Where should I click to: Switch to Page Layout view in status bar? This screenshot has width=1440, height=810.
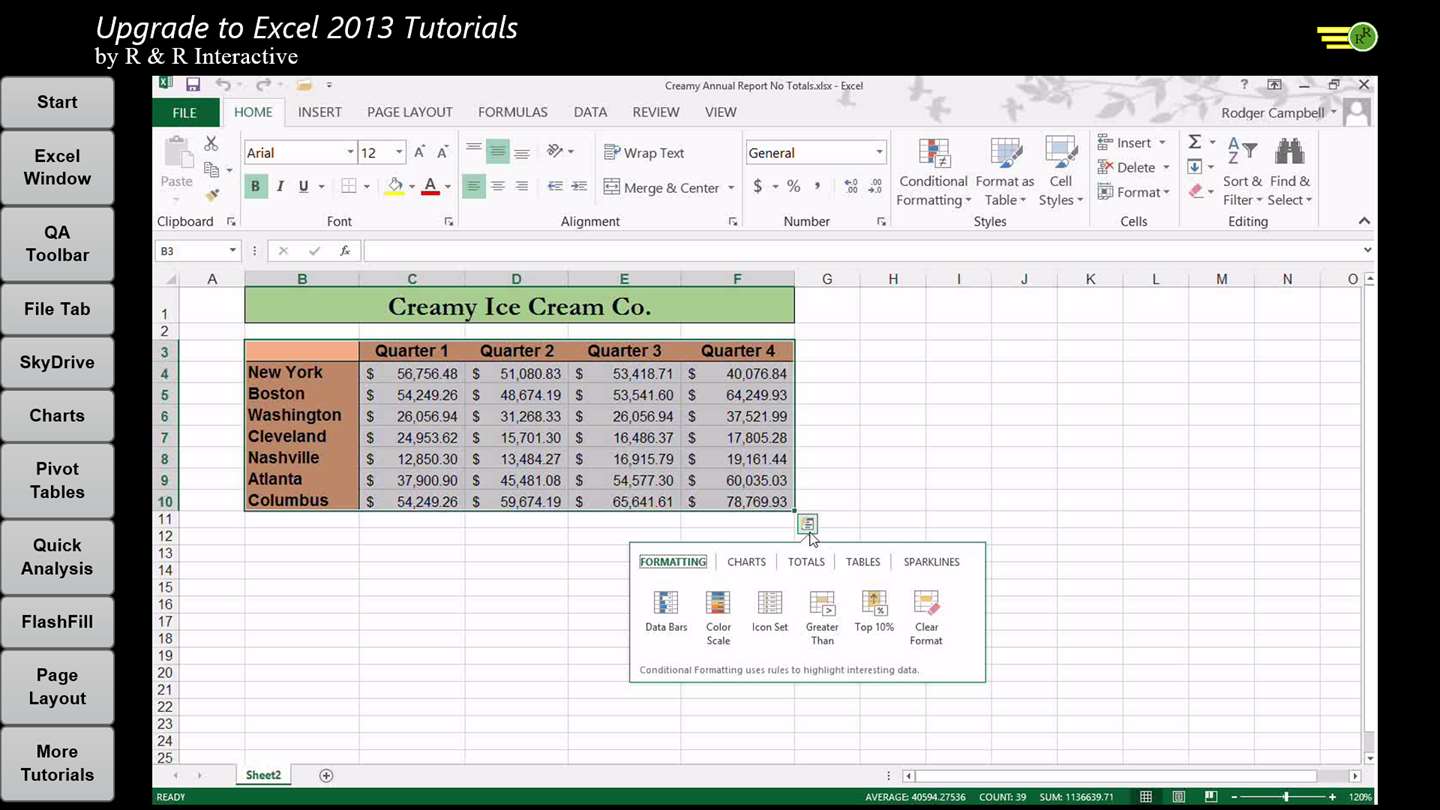point(1178,797)
